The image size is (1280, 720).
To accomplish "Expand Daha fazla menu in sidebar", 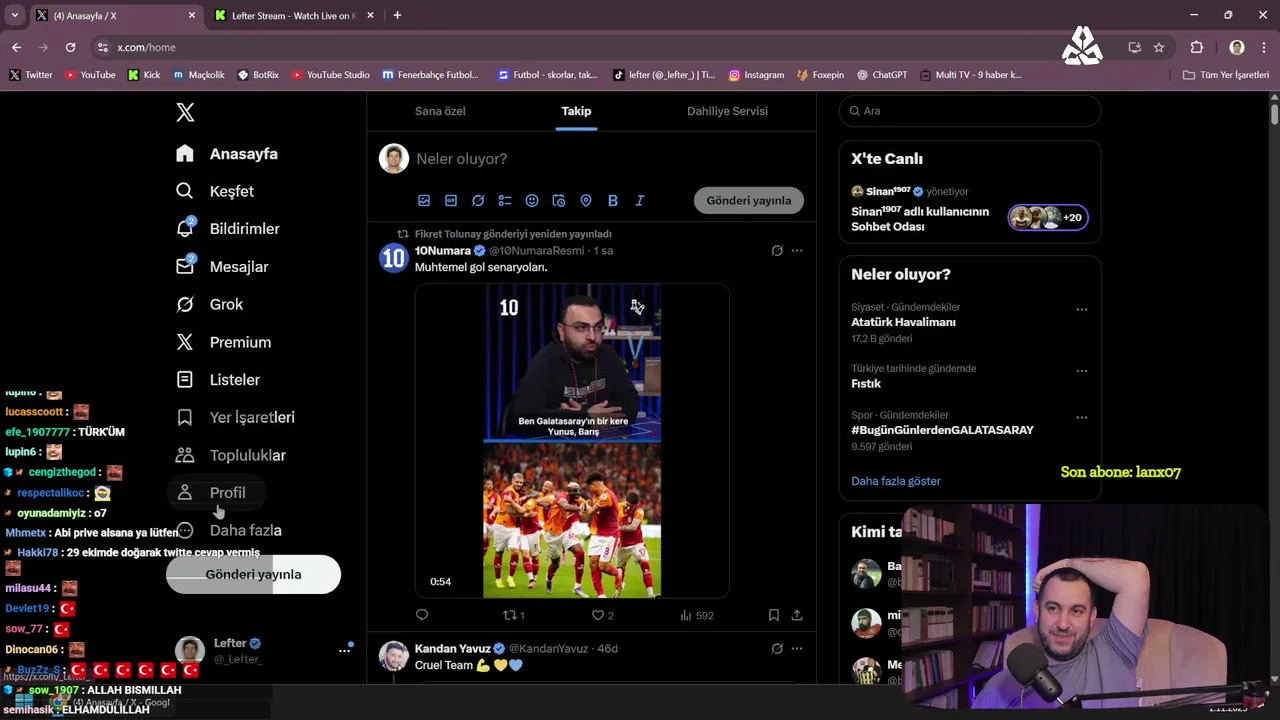I will pyautogui.click(x=229, y=530).
